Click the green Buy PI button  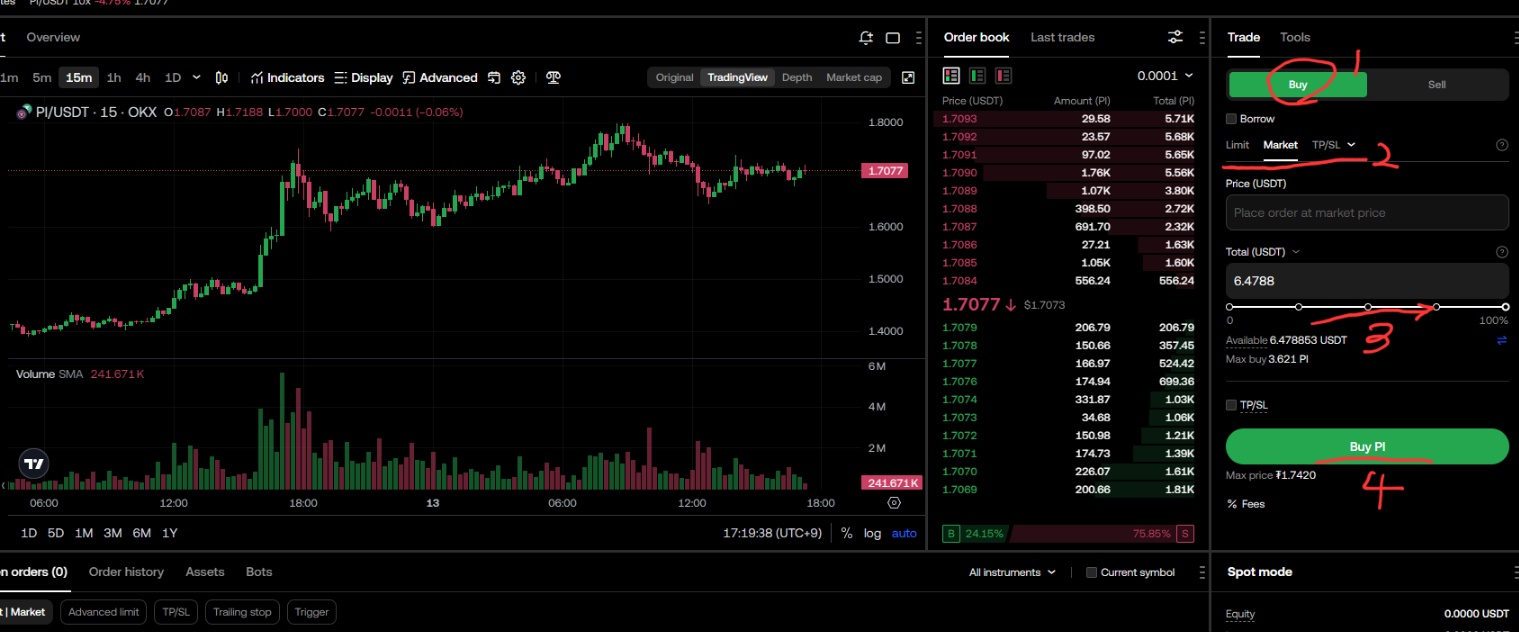(1367, 447)
